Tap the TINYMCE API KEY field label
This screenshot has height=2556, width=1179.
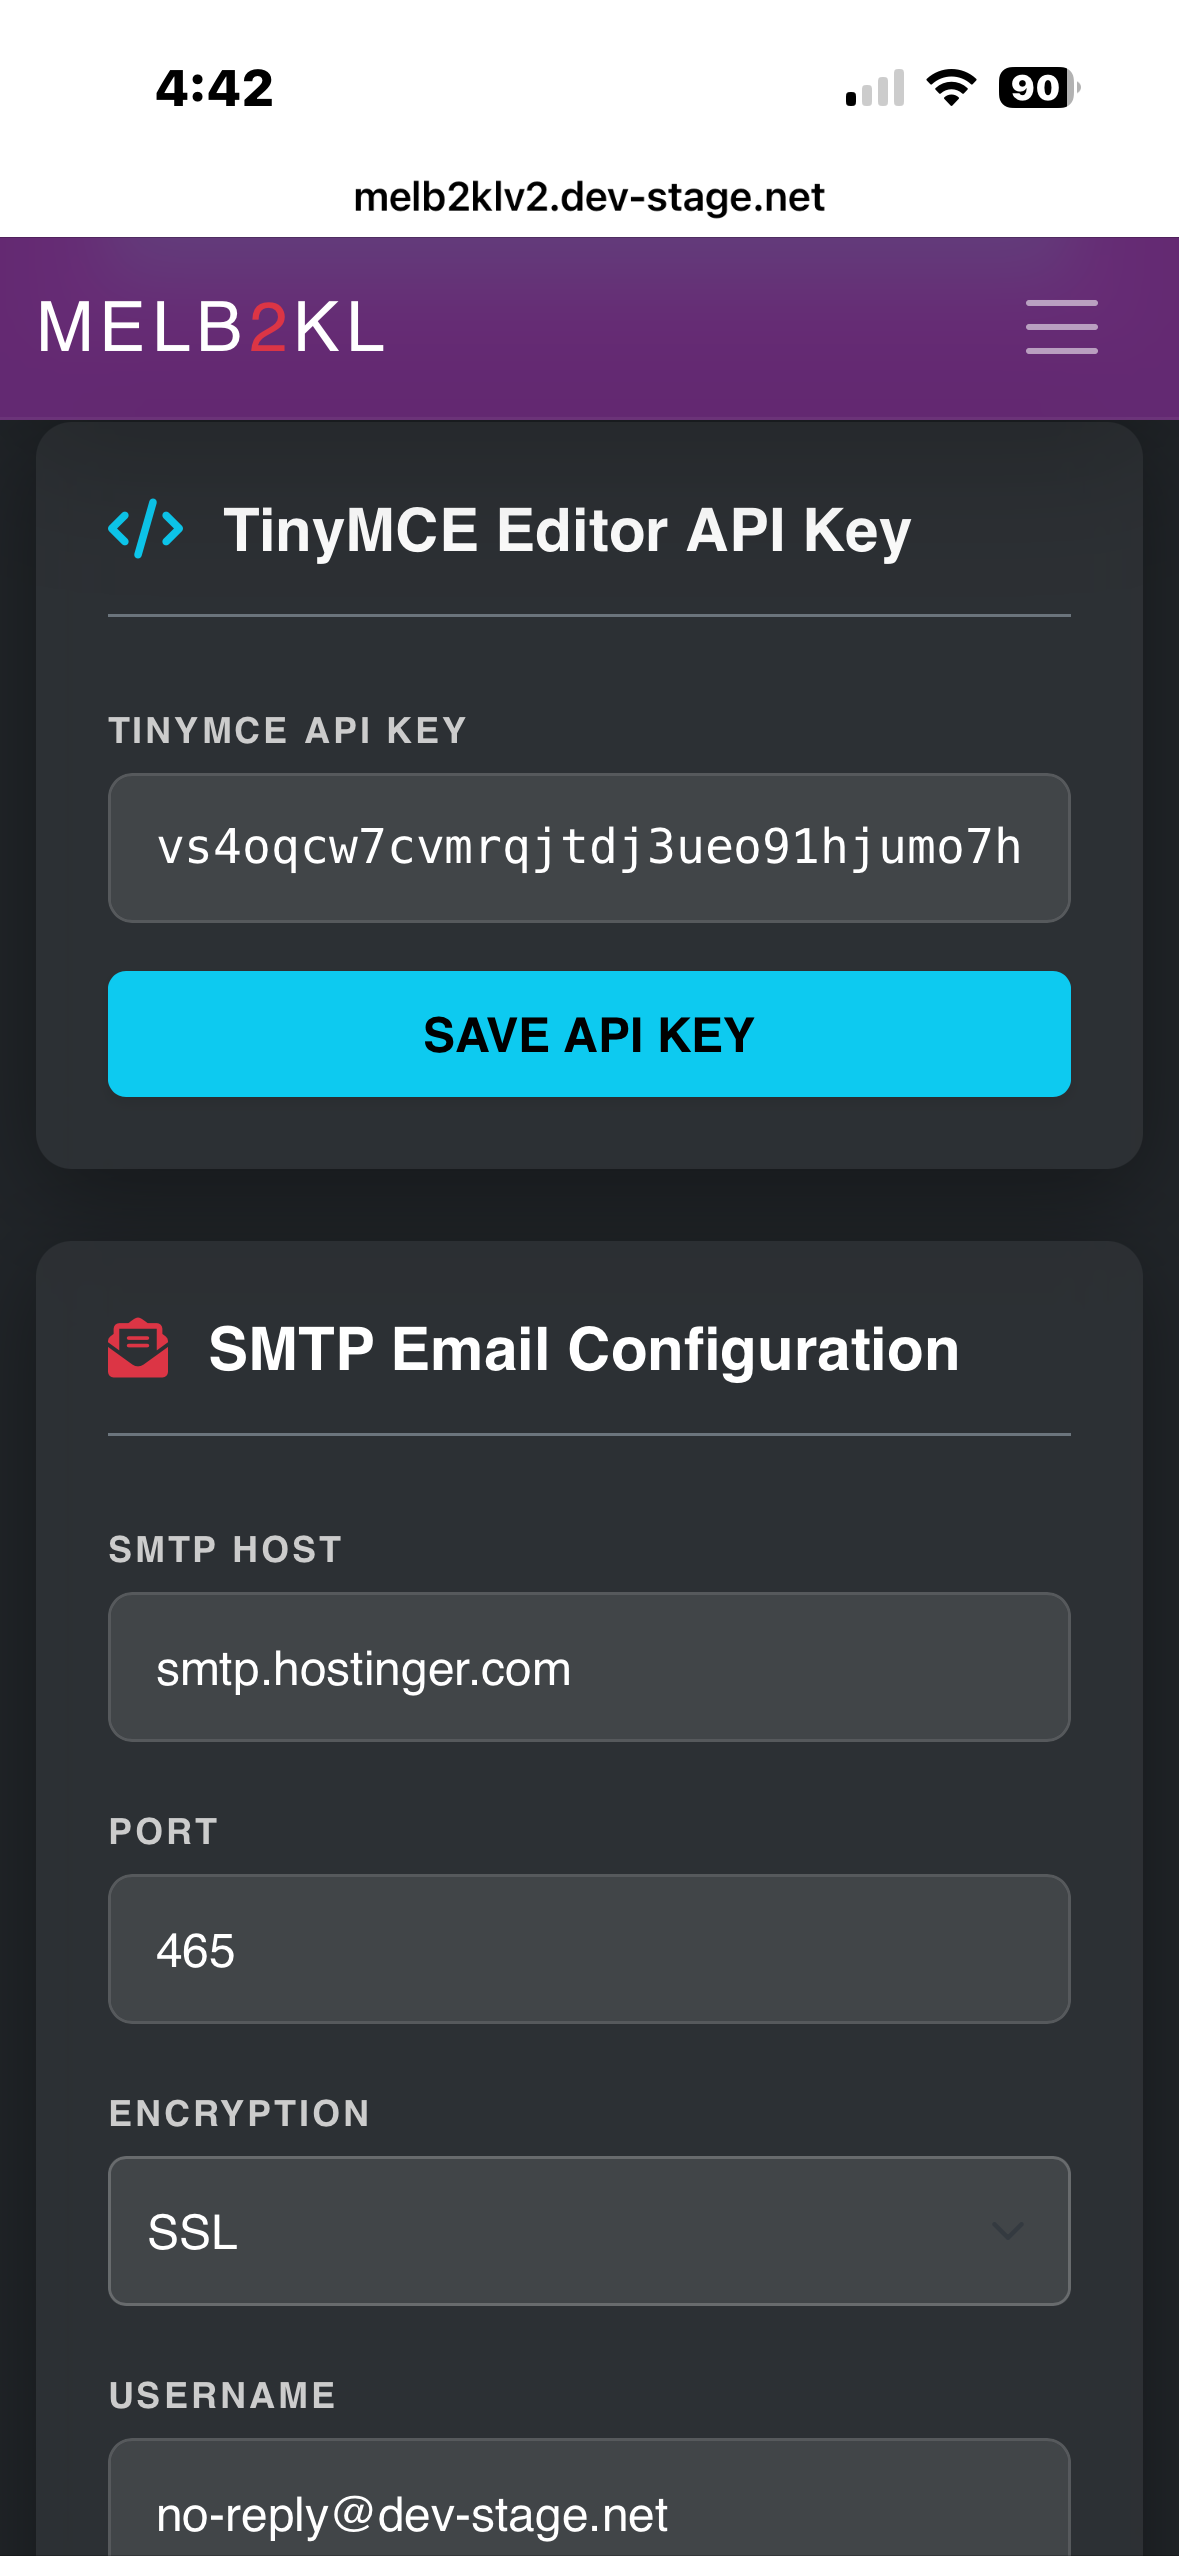point(287,731)
